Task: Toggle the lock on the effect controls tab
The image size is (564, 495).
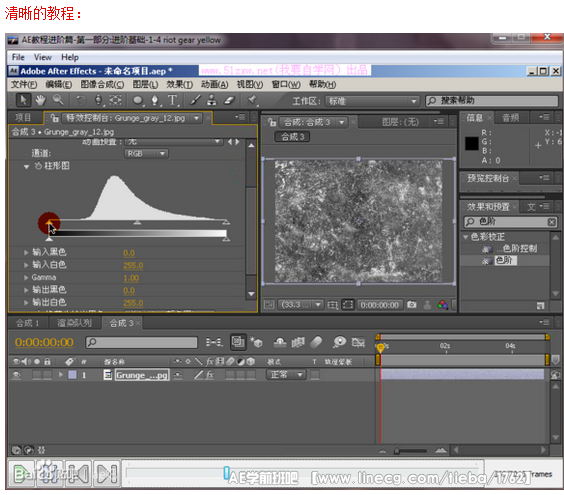Action: tap(54, 118)
